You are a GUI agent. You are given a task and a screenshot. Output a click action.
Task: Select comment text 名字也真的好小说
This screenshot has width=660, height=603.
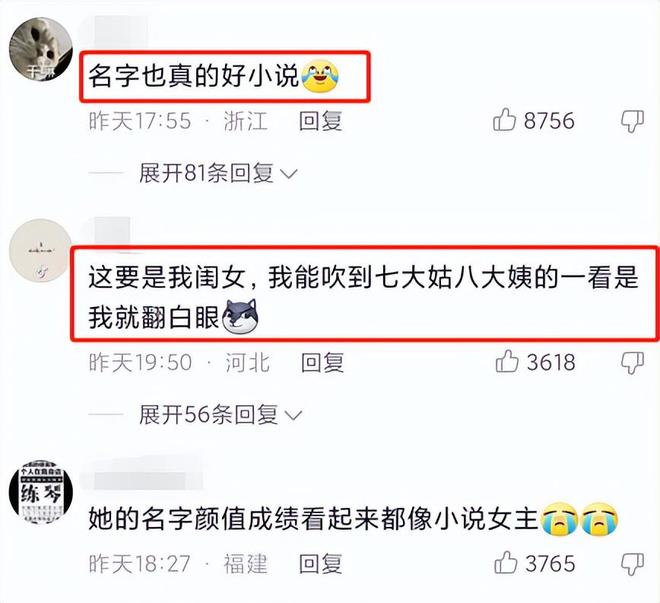(194, 76)
